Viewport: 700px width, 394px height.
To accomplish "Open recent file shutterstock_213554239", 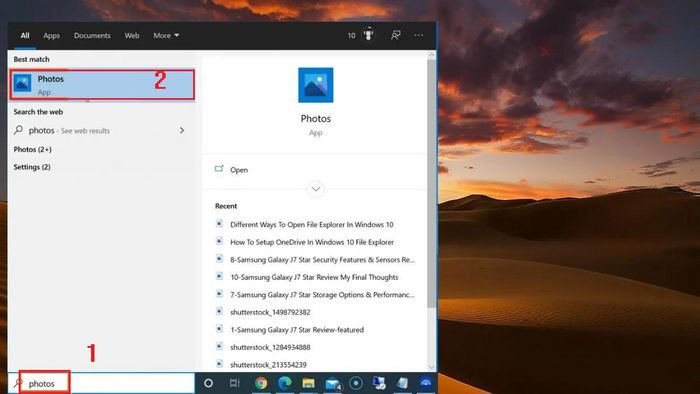I will (x=268, y=365).
